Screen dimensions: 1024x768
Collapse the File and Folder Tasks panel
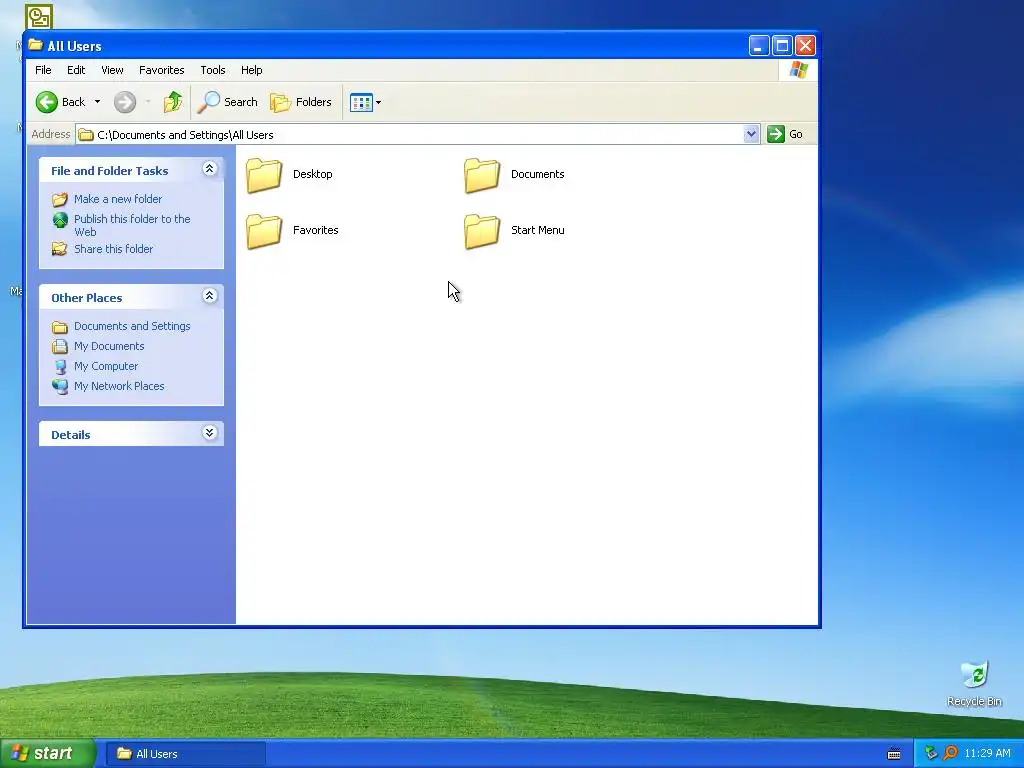point(210,169)
